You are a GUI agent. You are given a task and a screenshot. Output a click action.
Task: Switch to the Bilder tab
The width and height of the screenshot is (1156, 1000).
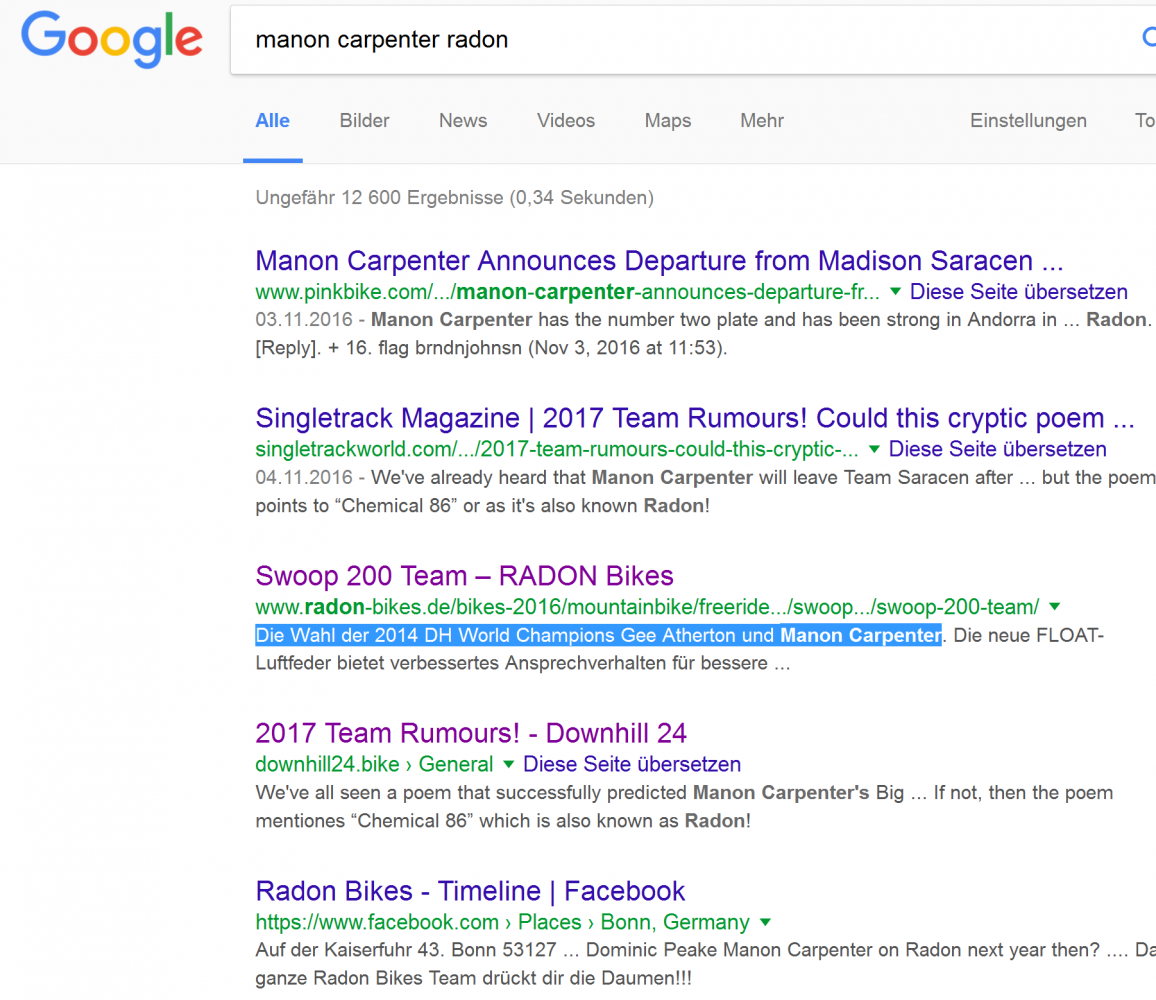364,121
